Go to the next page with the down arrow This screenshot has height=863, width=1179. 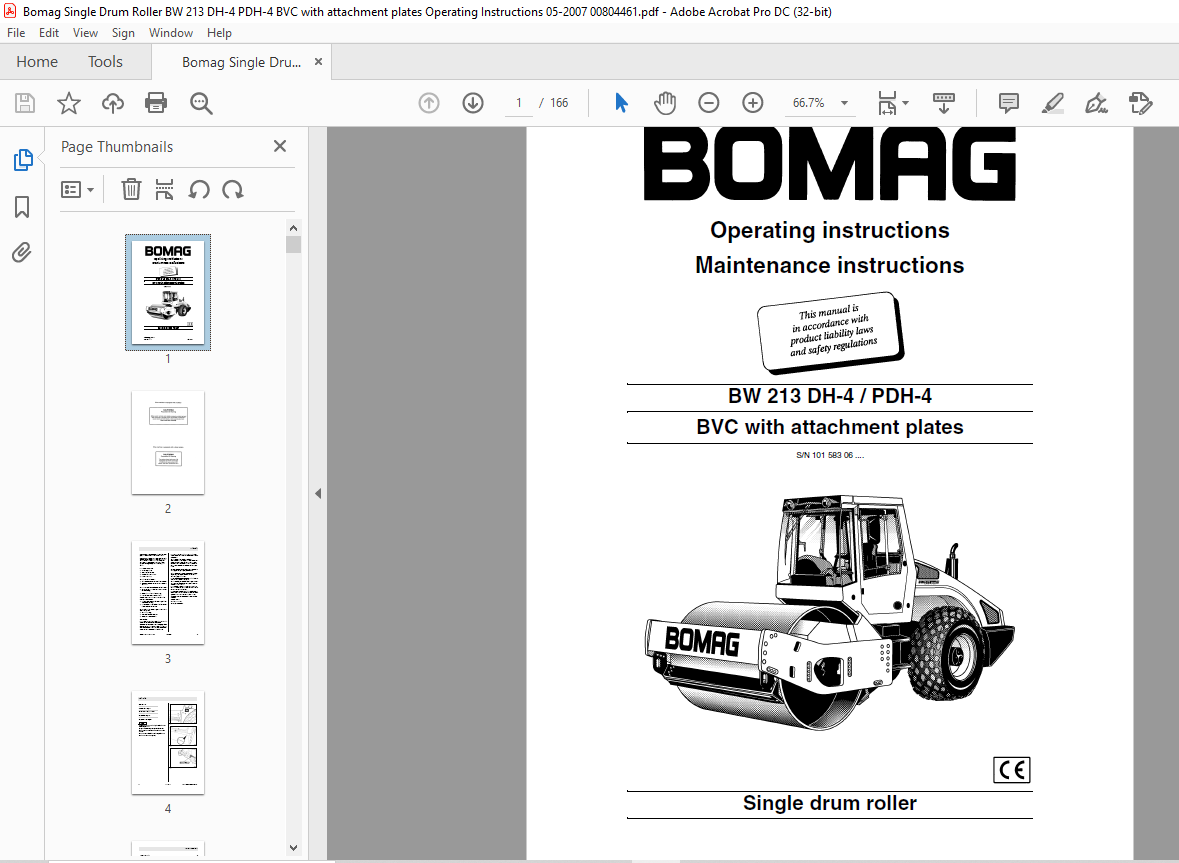(x=473, y=103)
